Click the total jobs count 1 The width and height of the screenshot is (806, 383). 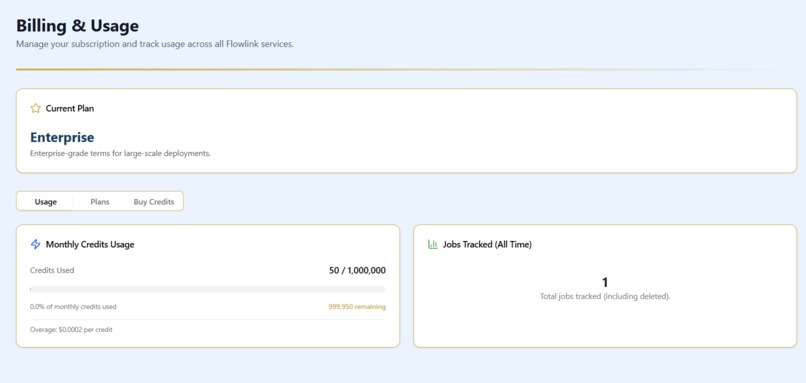(x=605, y=282)
